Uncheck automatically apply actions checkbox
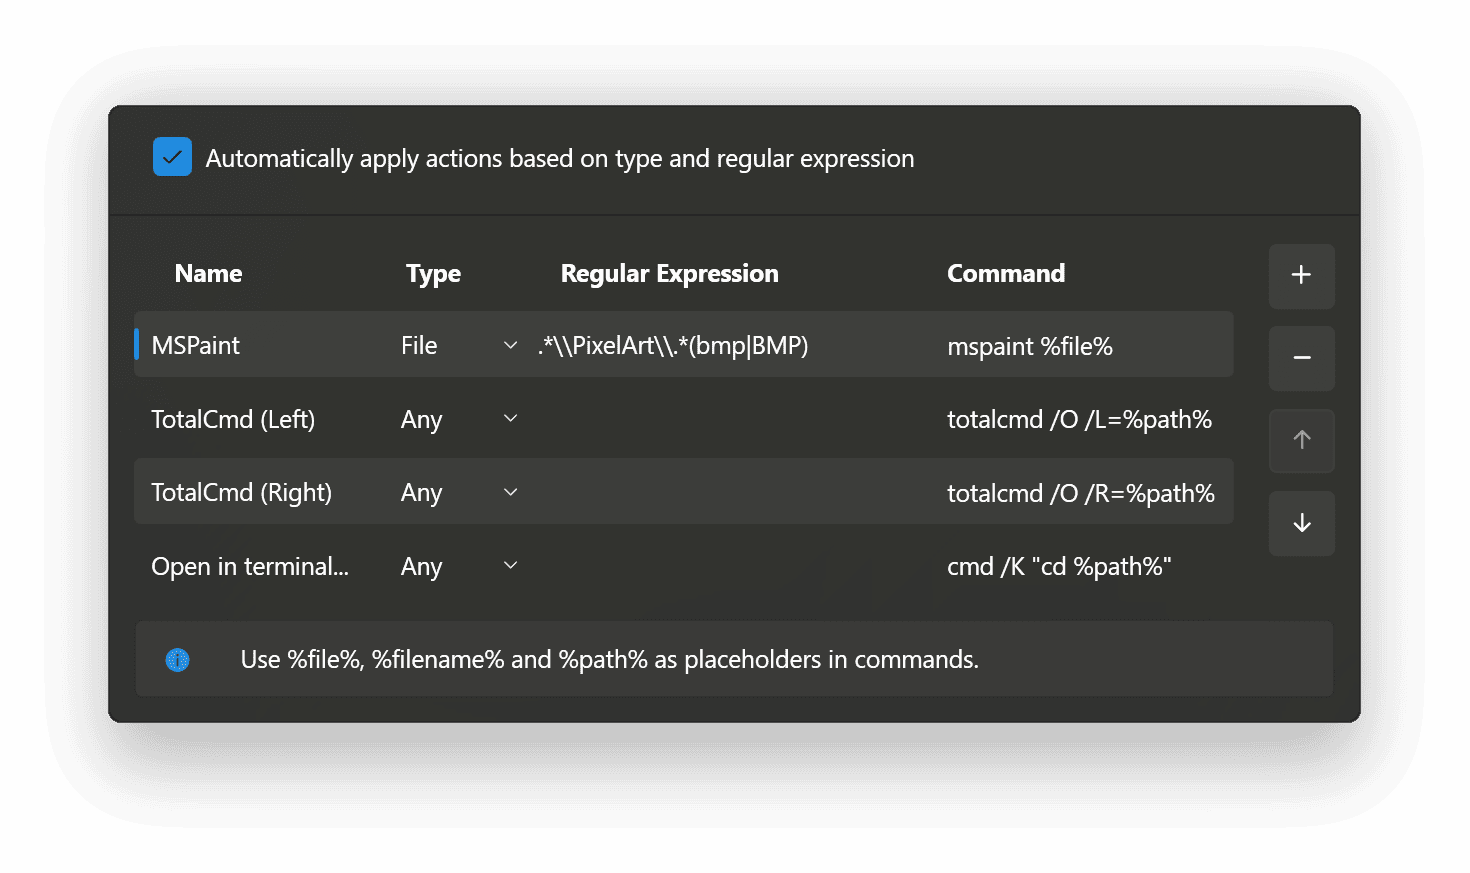Screen dimensions: 1470x873 (172, 157)
